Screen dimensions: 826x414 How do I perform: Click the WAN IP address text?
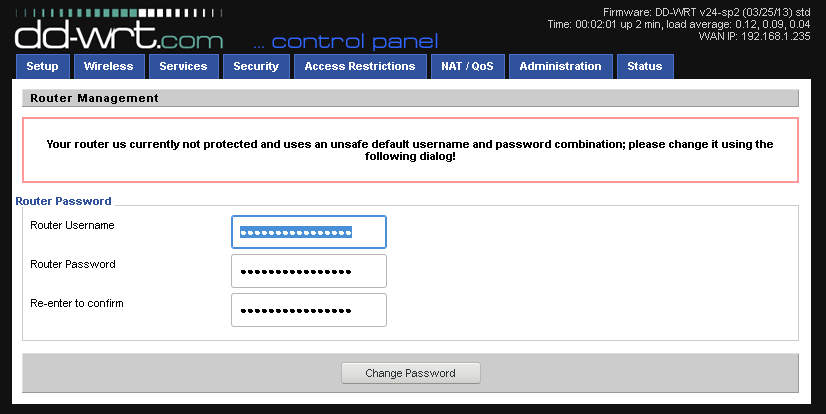[x=754, y=36]
